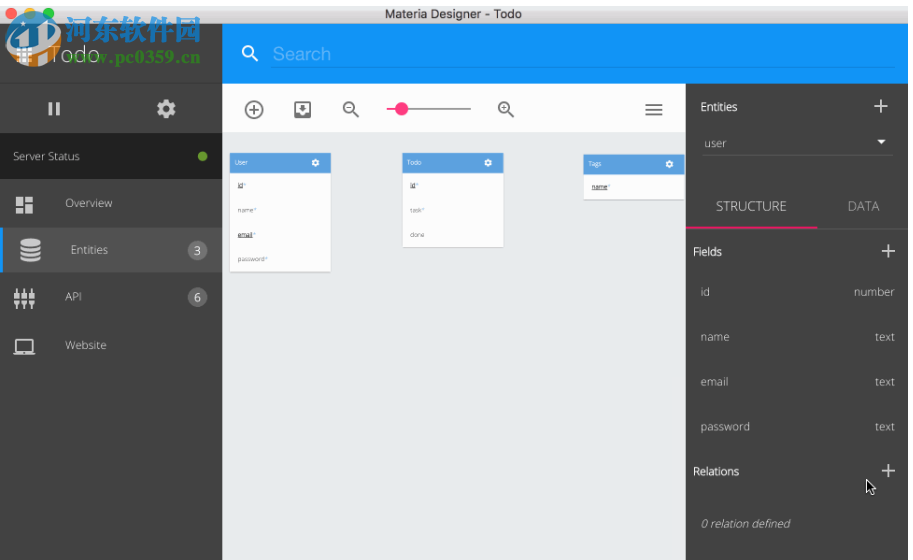Open the Entities section
This screenshot has width=913, height=560.
coord(111,250)
